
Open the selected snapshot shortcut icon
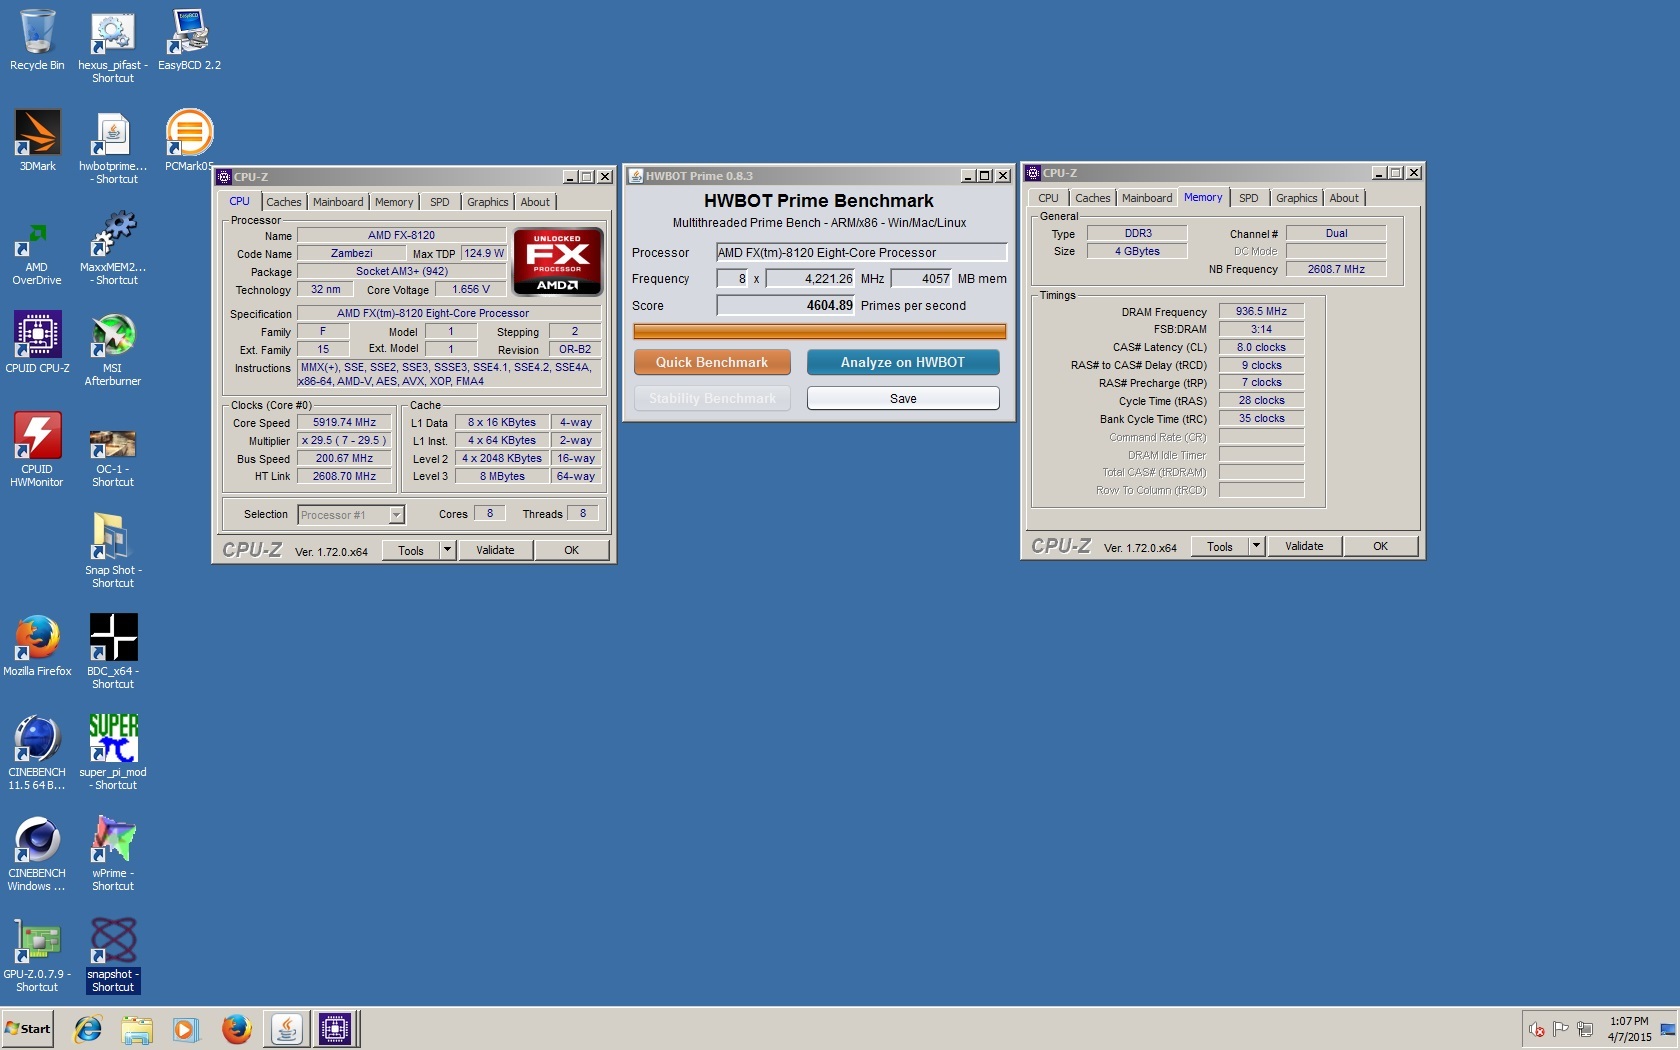[113, 954]
